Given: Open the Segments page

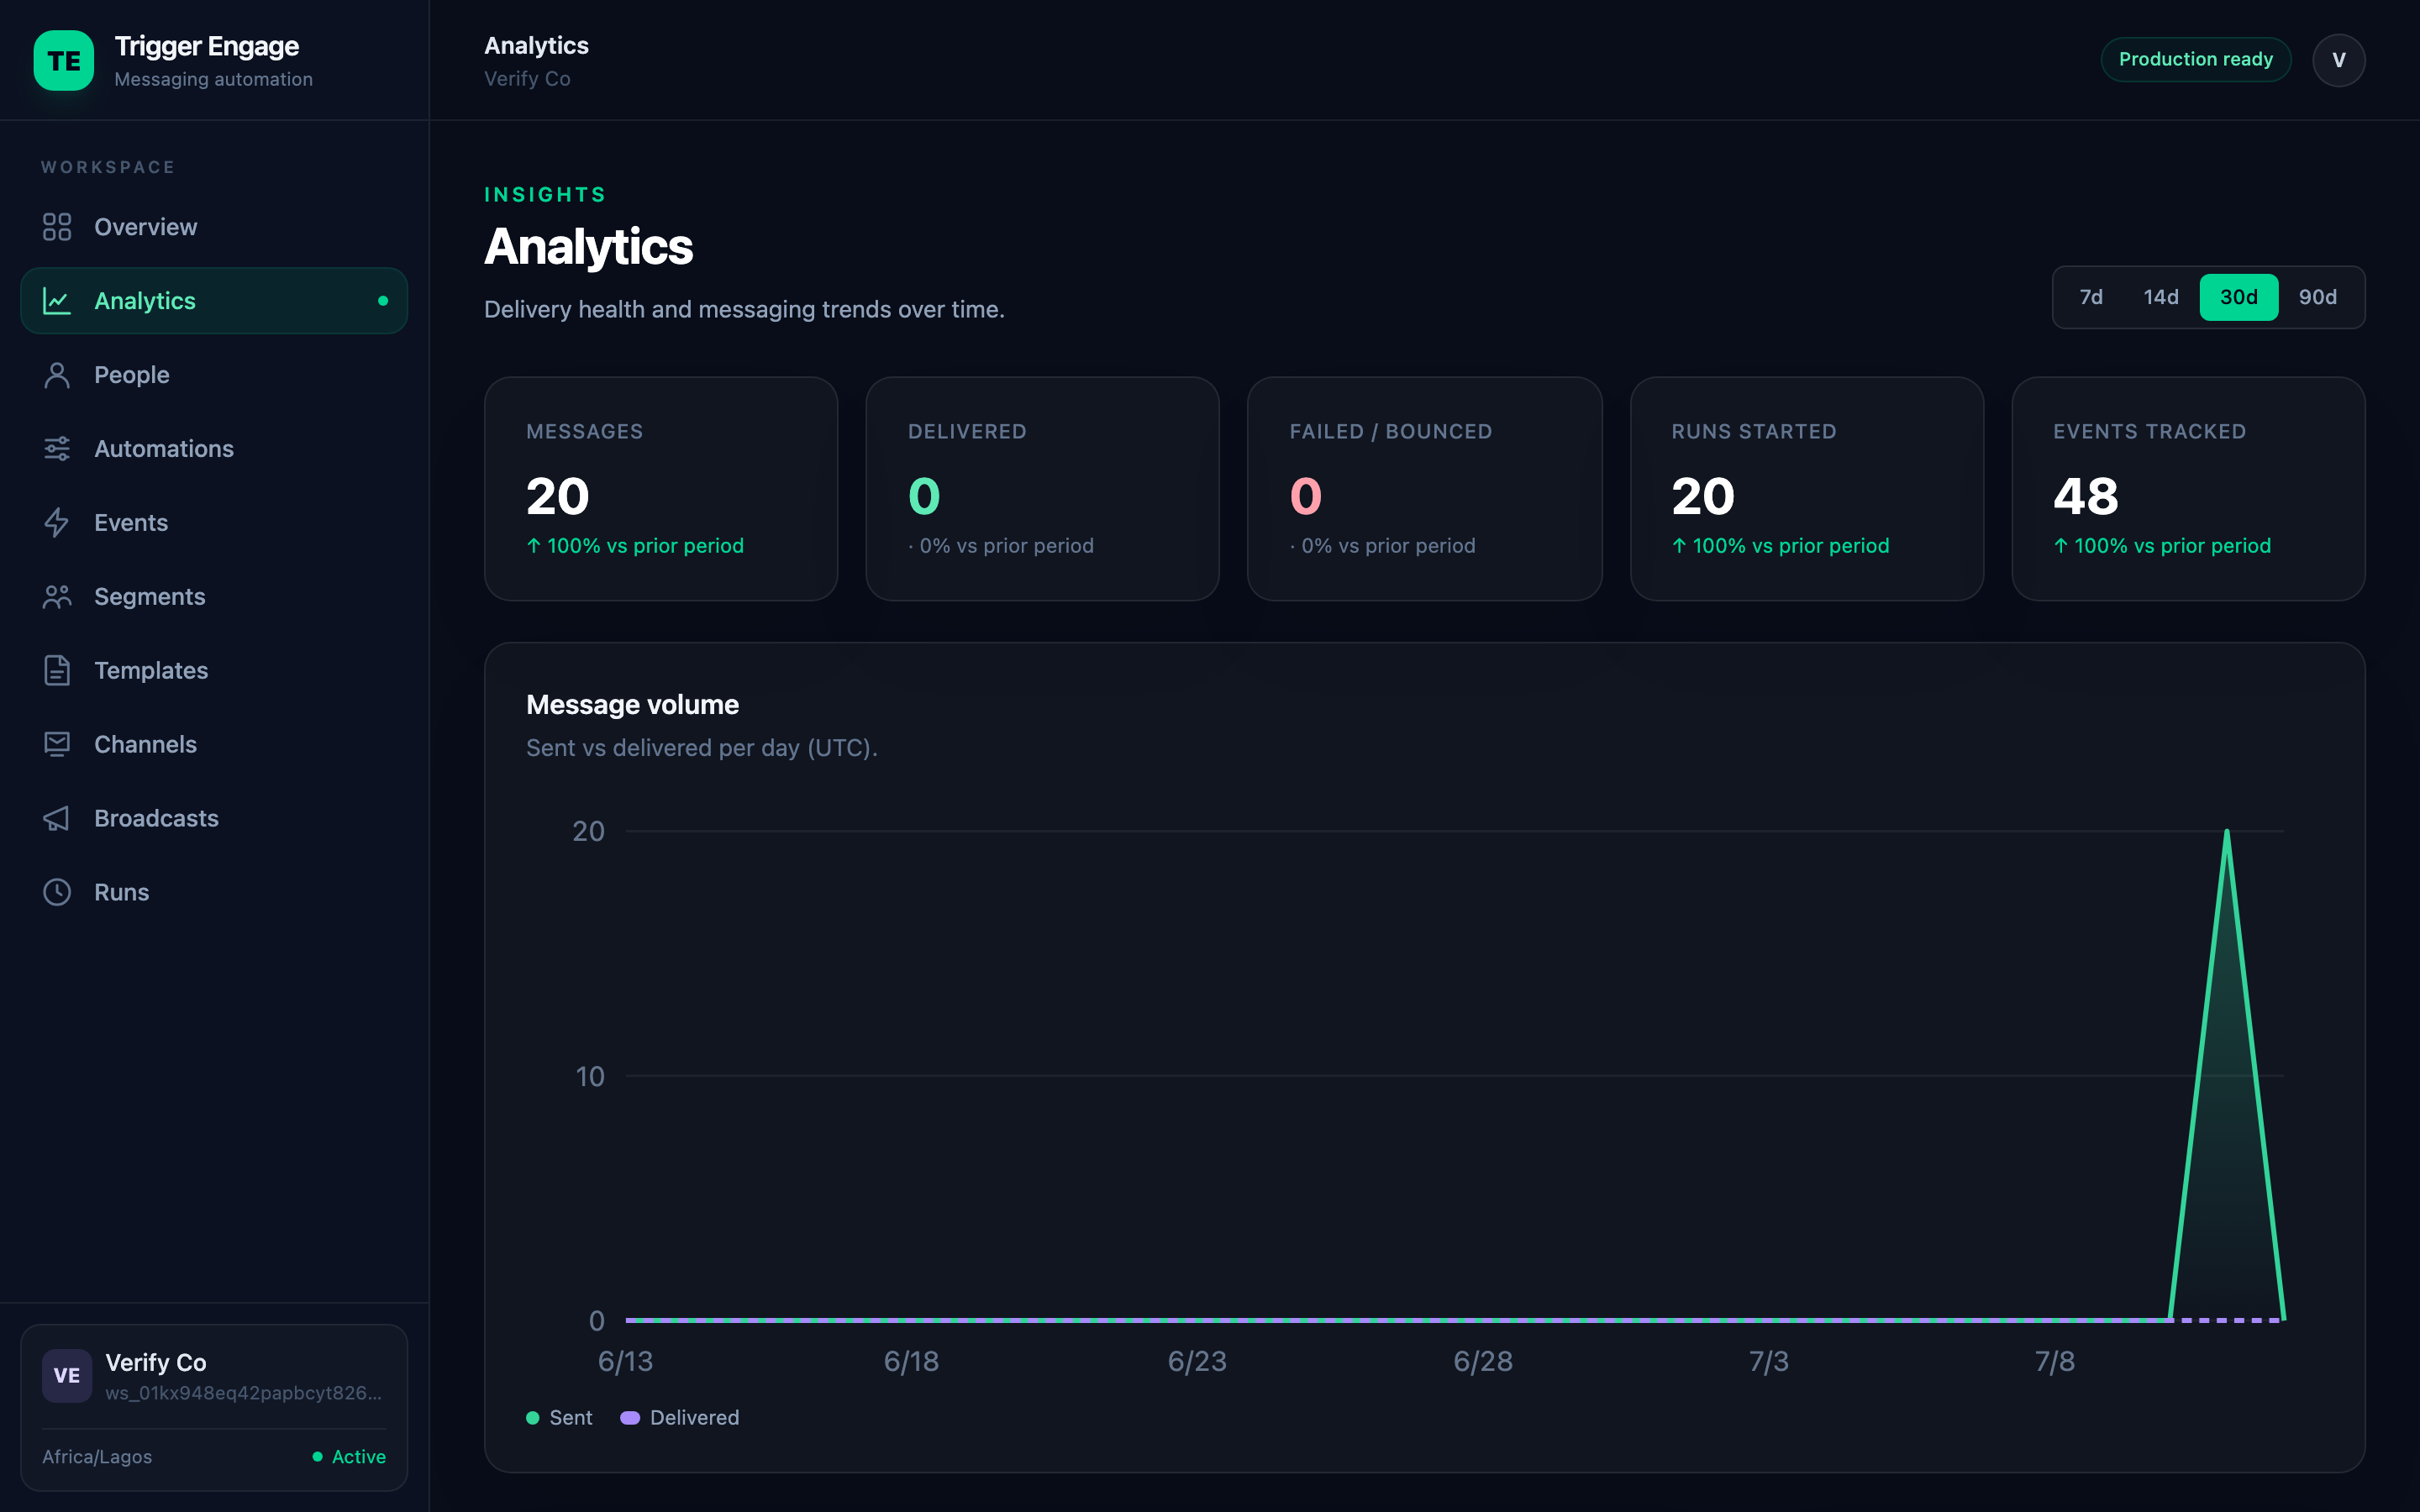Looking at the screenshot, I should click(214, 597).
